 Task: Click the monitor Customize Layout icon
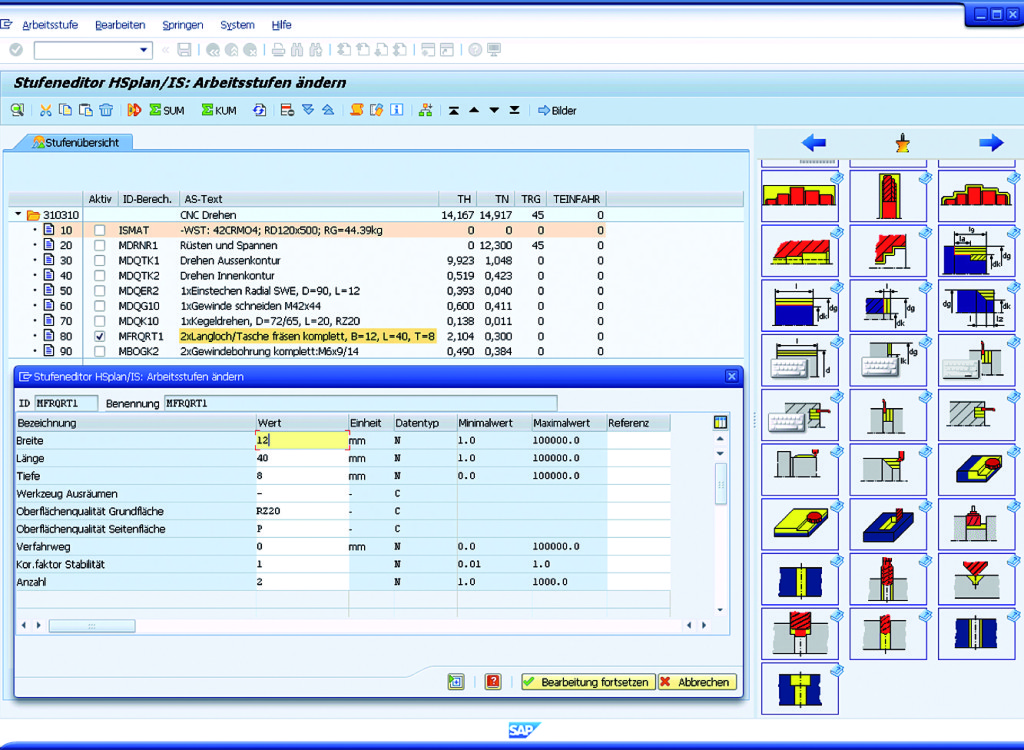click(494, 50)
